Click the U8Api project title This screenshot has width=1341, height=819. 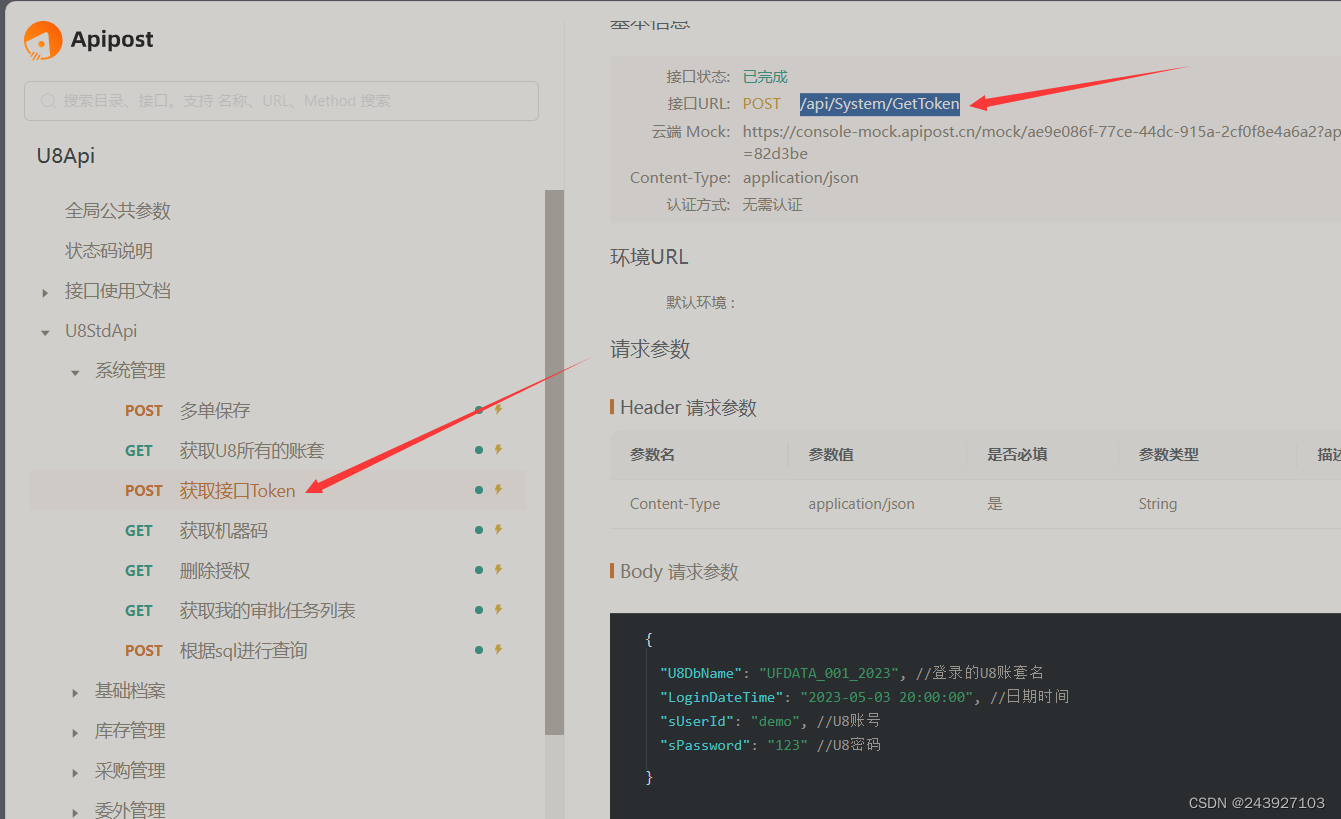[66, 155]
